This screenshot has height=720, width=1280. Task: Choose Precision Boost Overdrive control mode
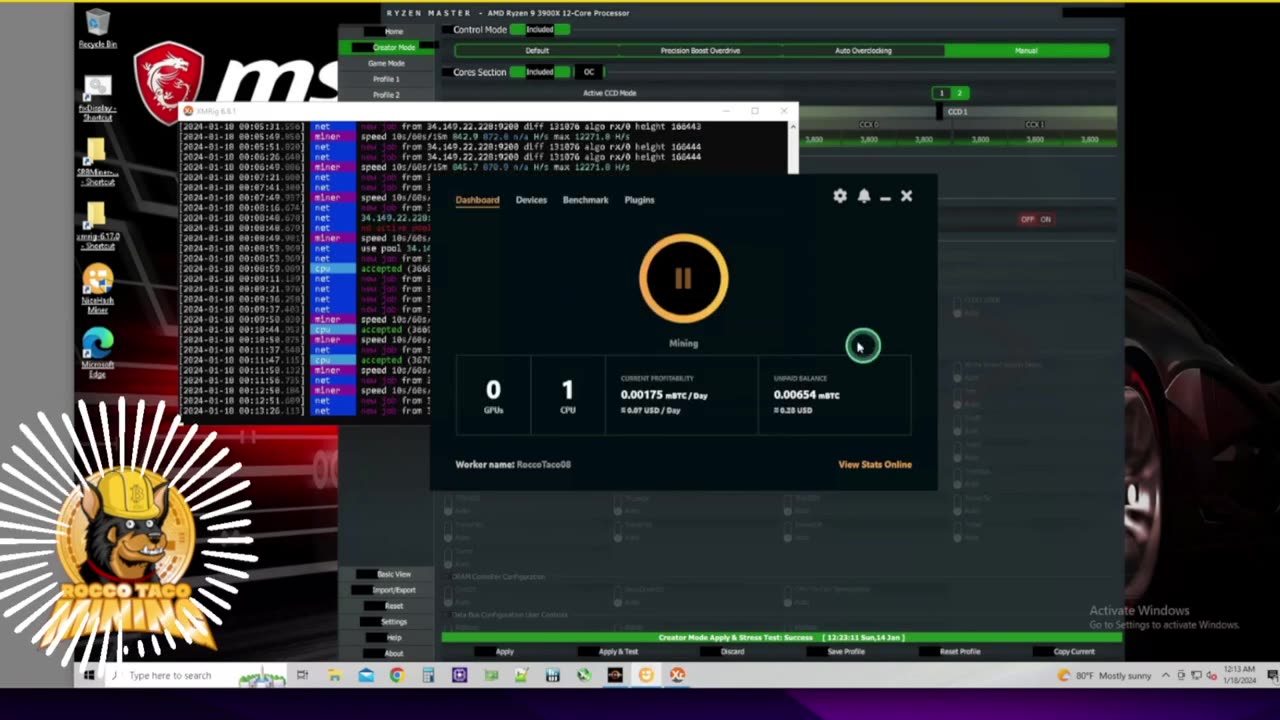coord(700,50)
